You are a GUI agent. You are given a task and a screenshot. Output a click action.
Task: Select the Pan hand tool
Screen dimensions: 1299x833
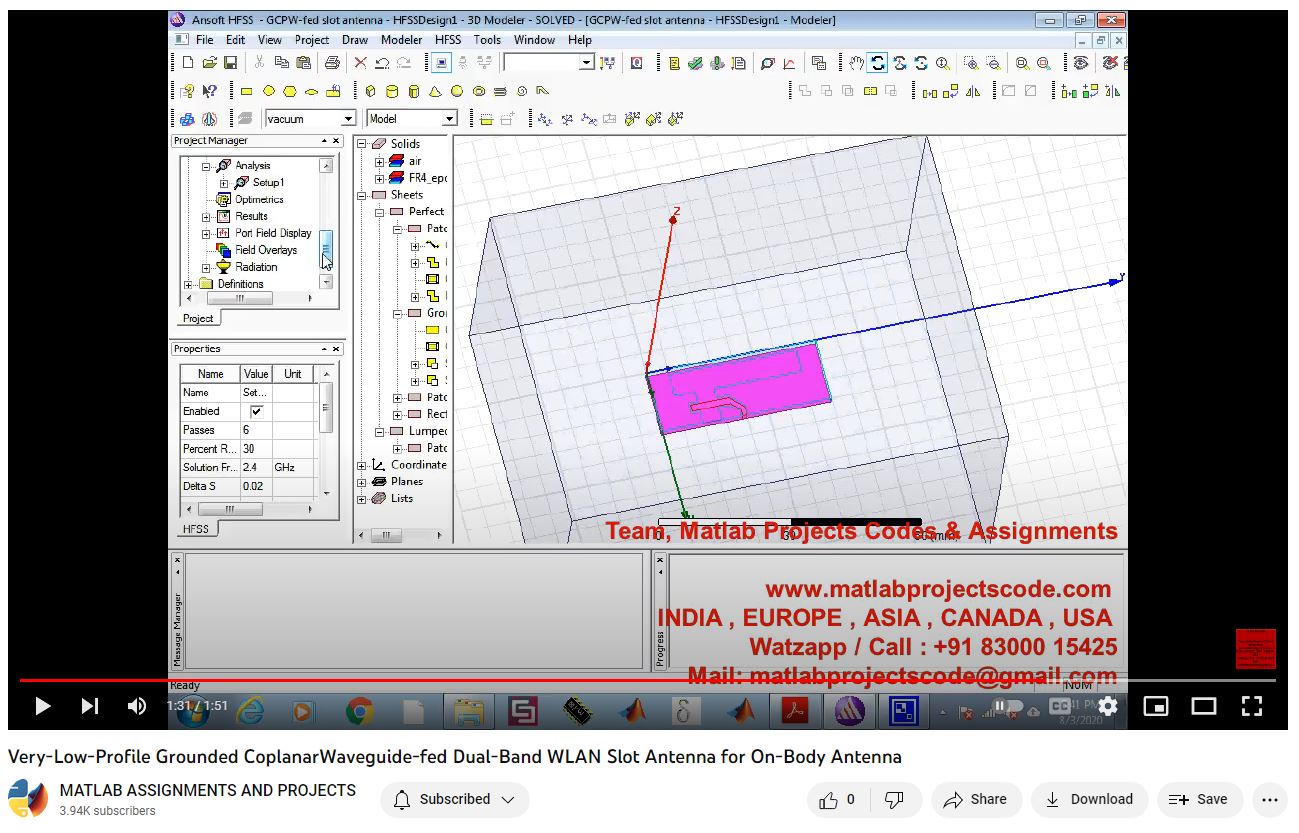856,63
